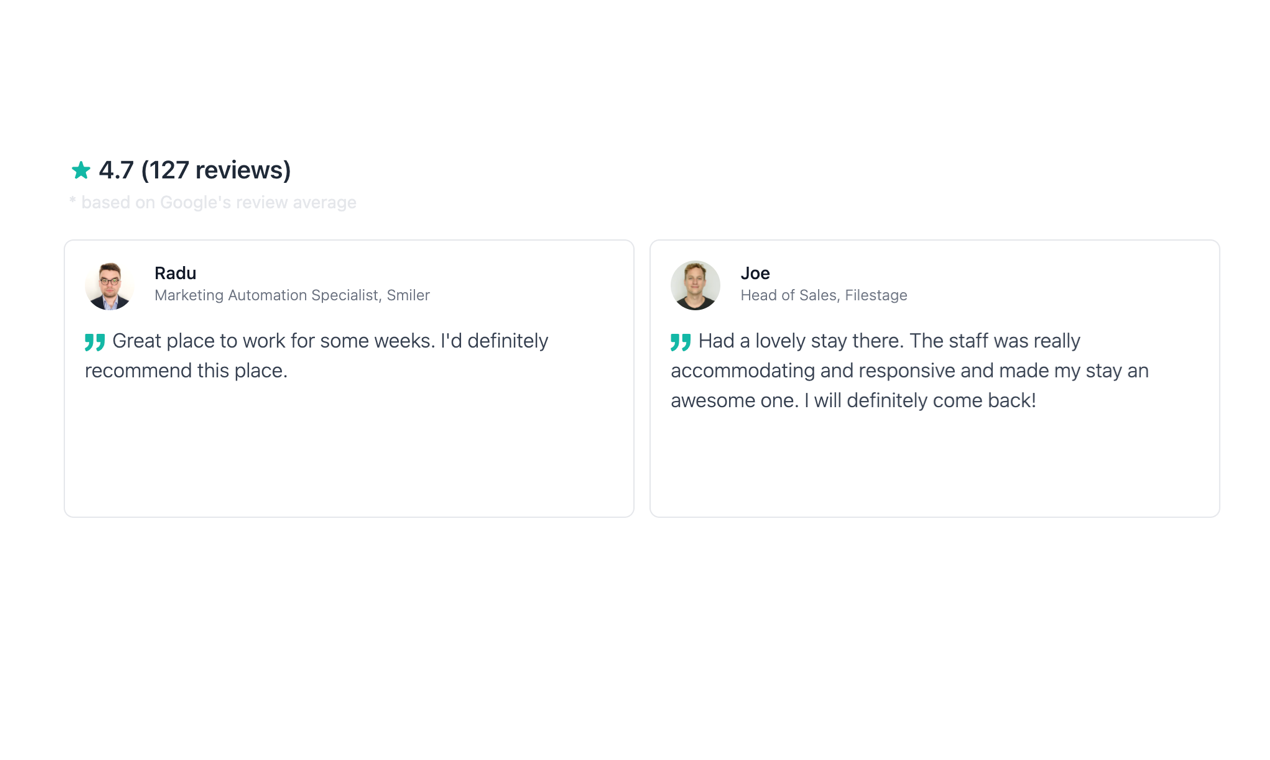Click the teal star rating icon
The image size is (1270, 760).
pyautogui.click(x=81, y=171)
